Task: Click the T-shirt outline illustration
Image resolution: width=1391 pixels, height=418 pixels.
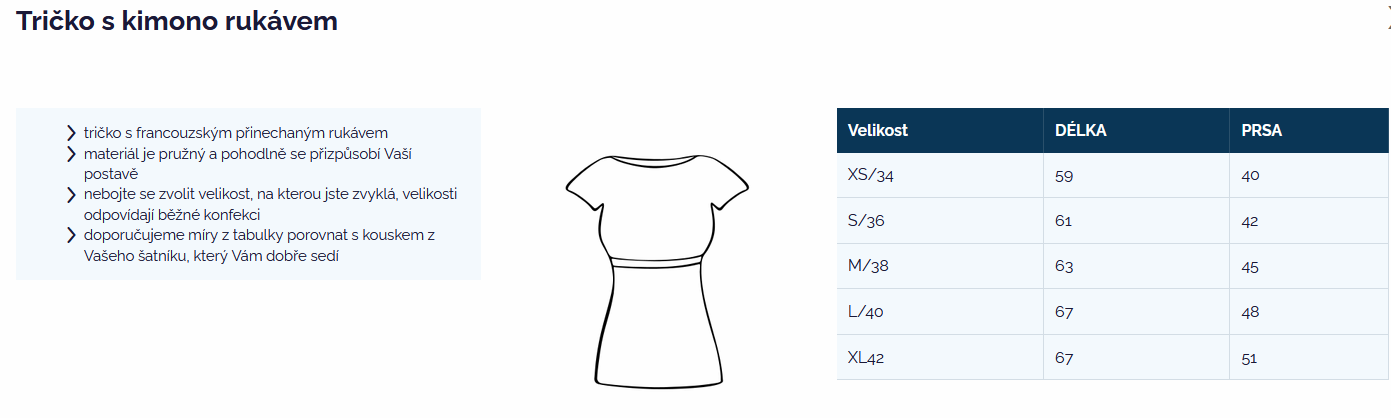Action: (x=657, y=270)
